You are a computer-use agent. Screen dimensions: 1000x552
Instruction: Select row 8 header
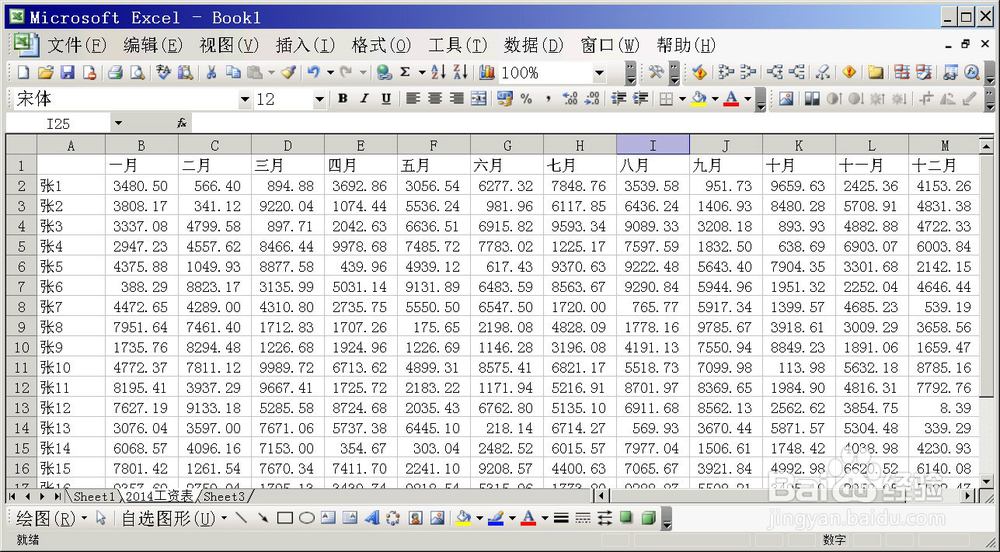[21, 307]
